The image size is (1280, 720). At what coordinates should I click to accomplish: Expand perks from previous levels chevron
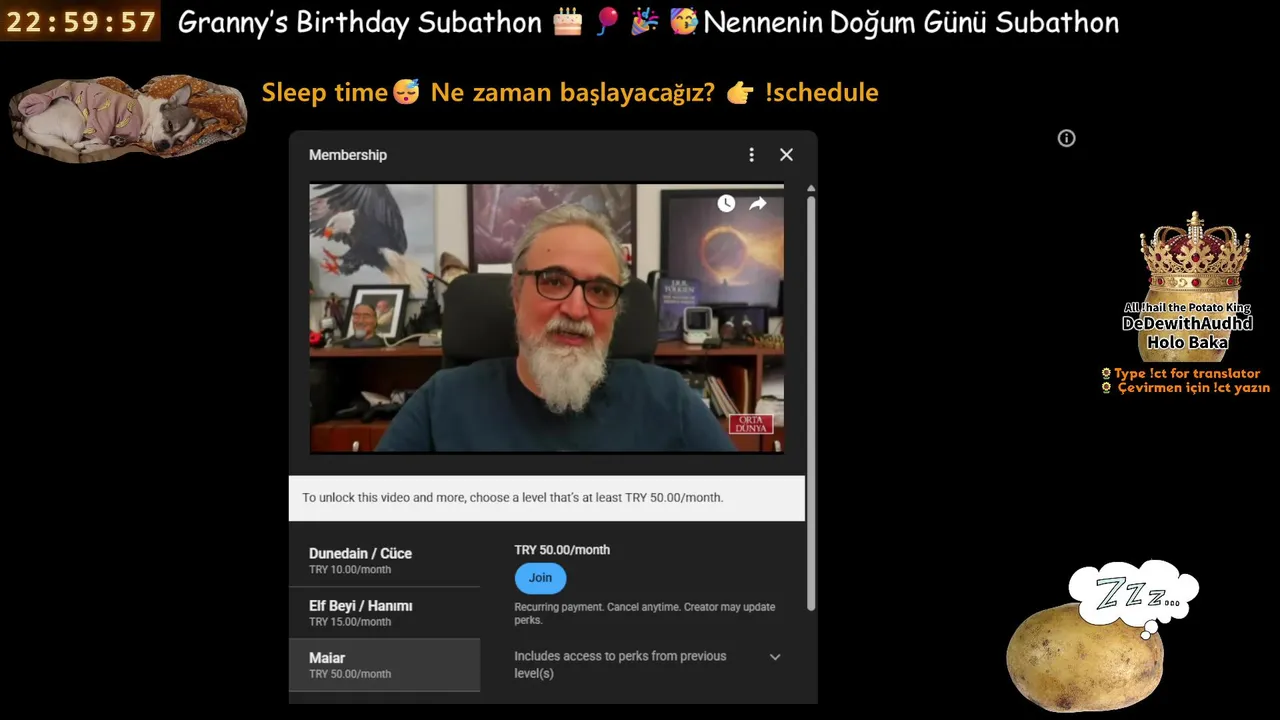coord(775,657)
